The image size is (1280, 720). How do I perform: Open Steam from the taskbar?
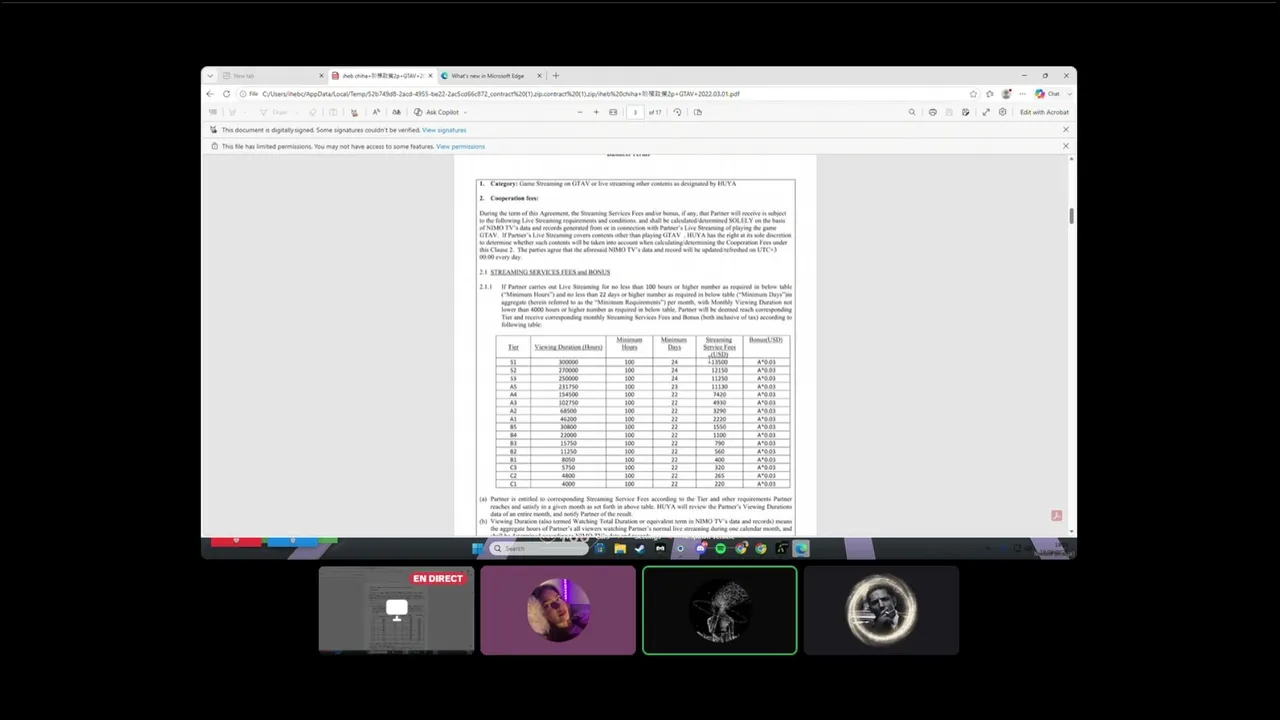click(640, 548)
